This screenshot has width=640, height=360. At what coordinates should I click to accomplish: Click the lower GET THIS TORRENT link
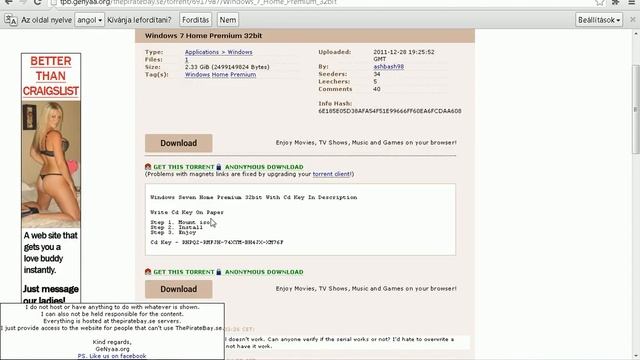point(184,272)
